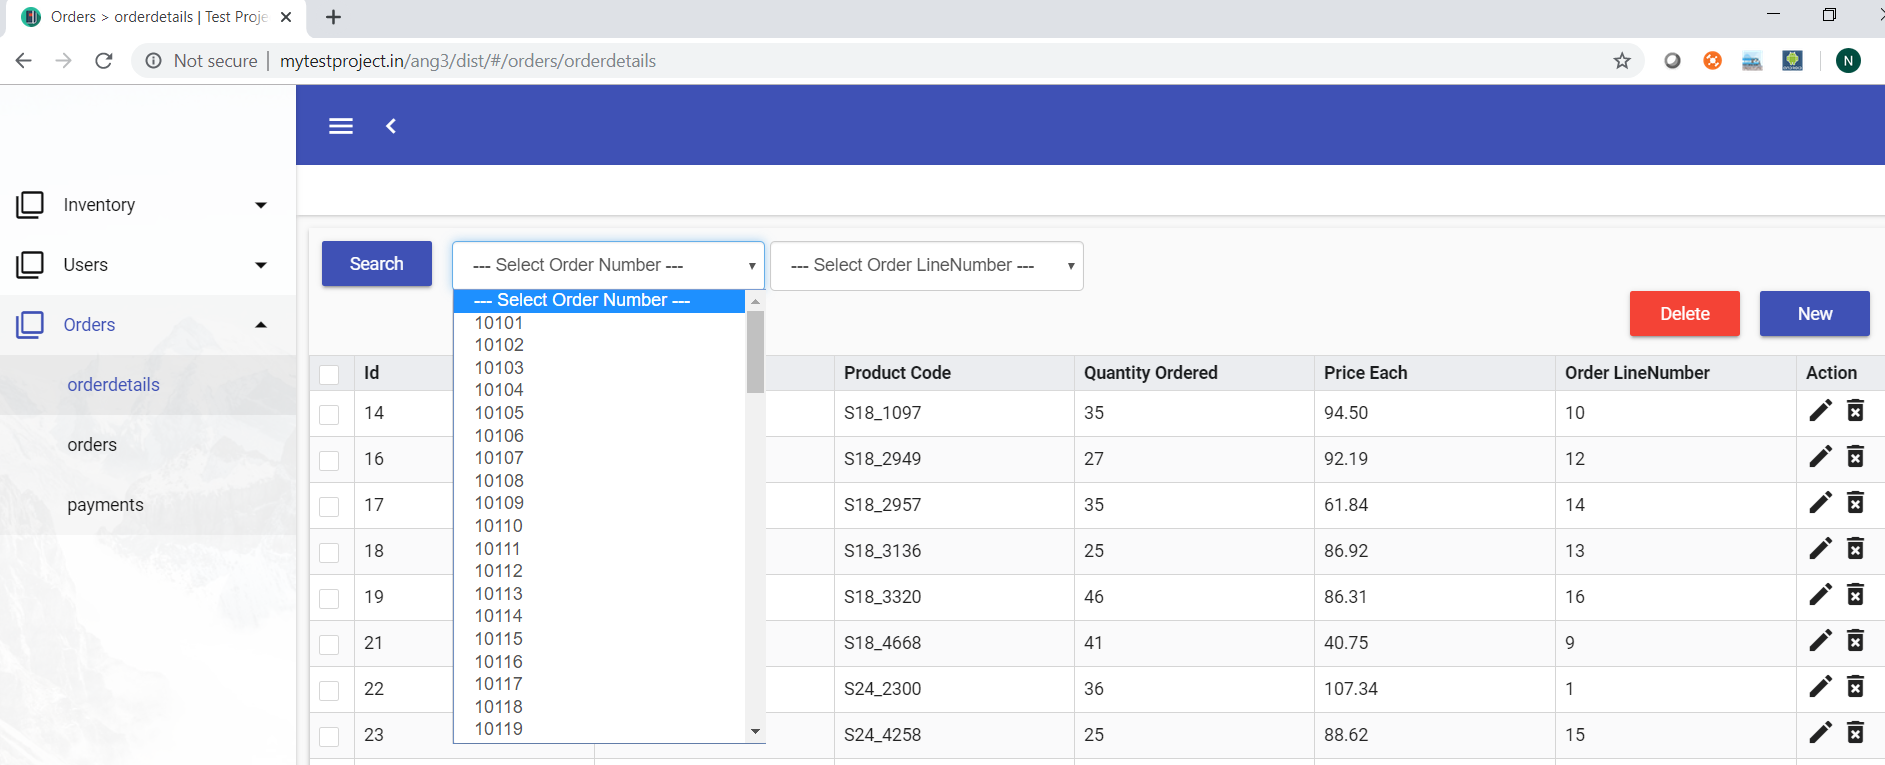Bookmark this page with star icon

[x=1622, y=61]
